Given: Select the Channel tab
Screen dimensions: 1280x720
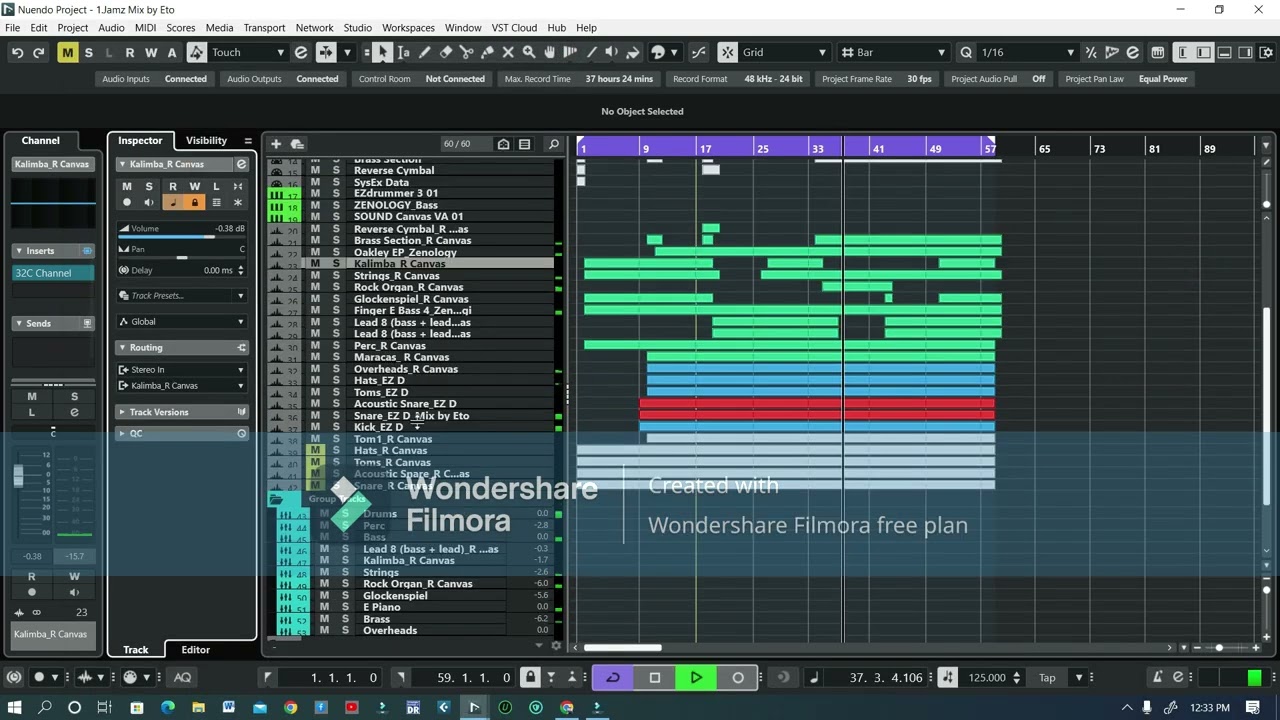Looking at the screenshot, I should tap(41, 141).
